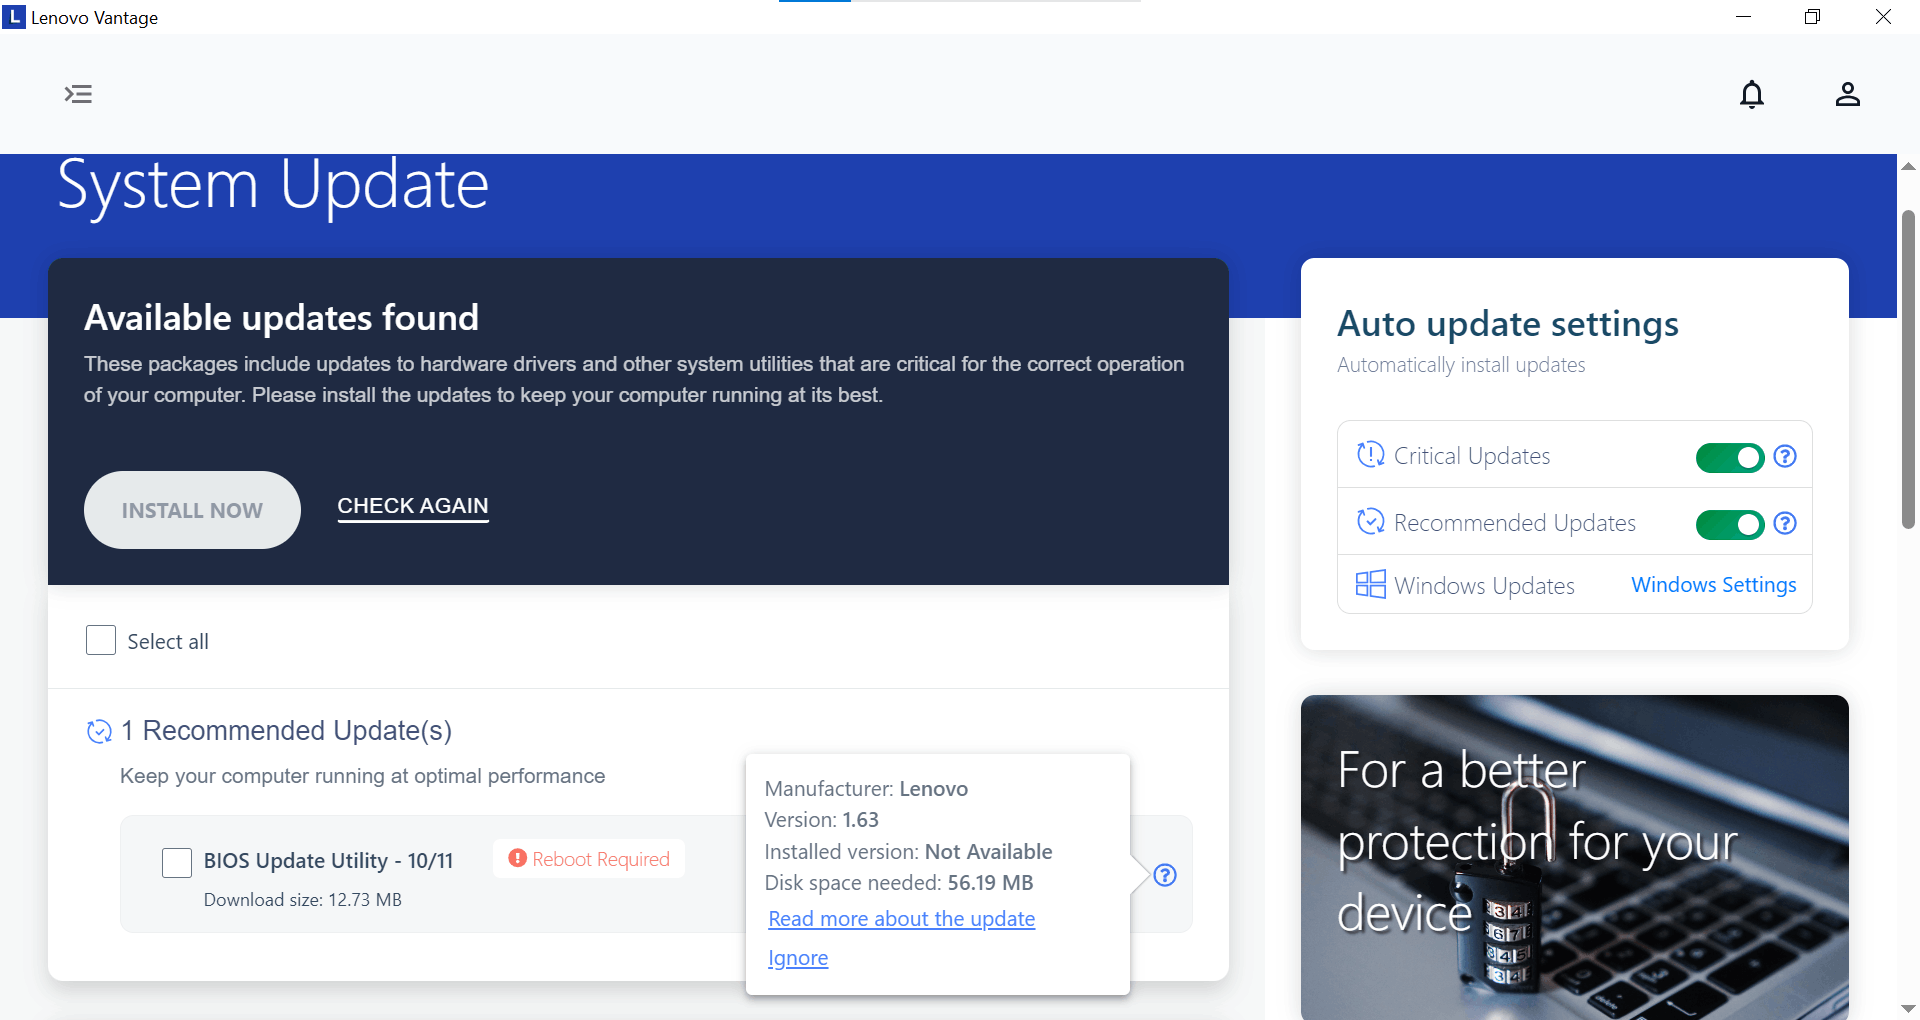Screen dimensions: 1920x1020
Task: Click the 'BIOS Update Utility - 10/11' title
Action: click(328, 861)
